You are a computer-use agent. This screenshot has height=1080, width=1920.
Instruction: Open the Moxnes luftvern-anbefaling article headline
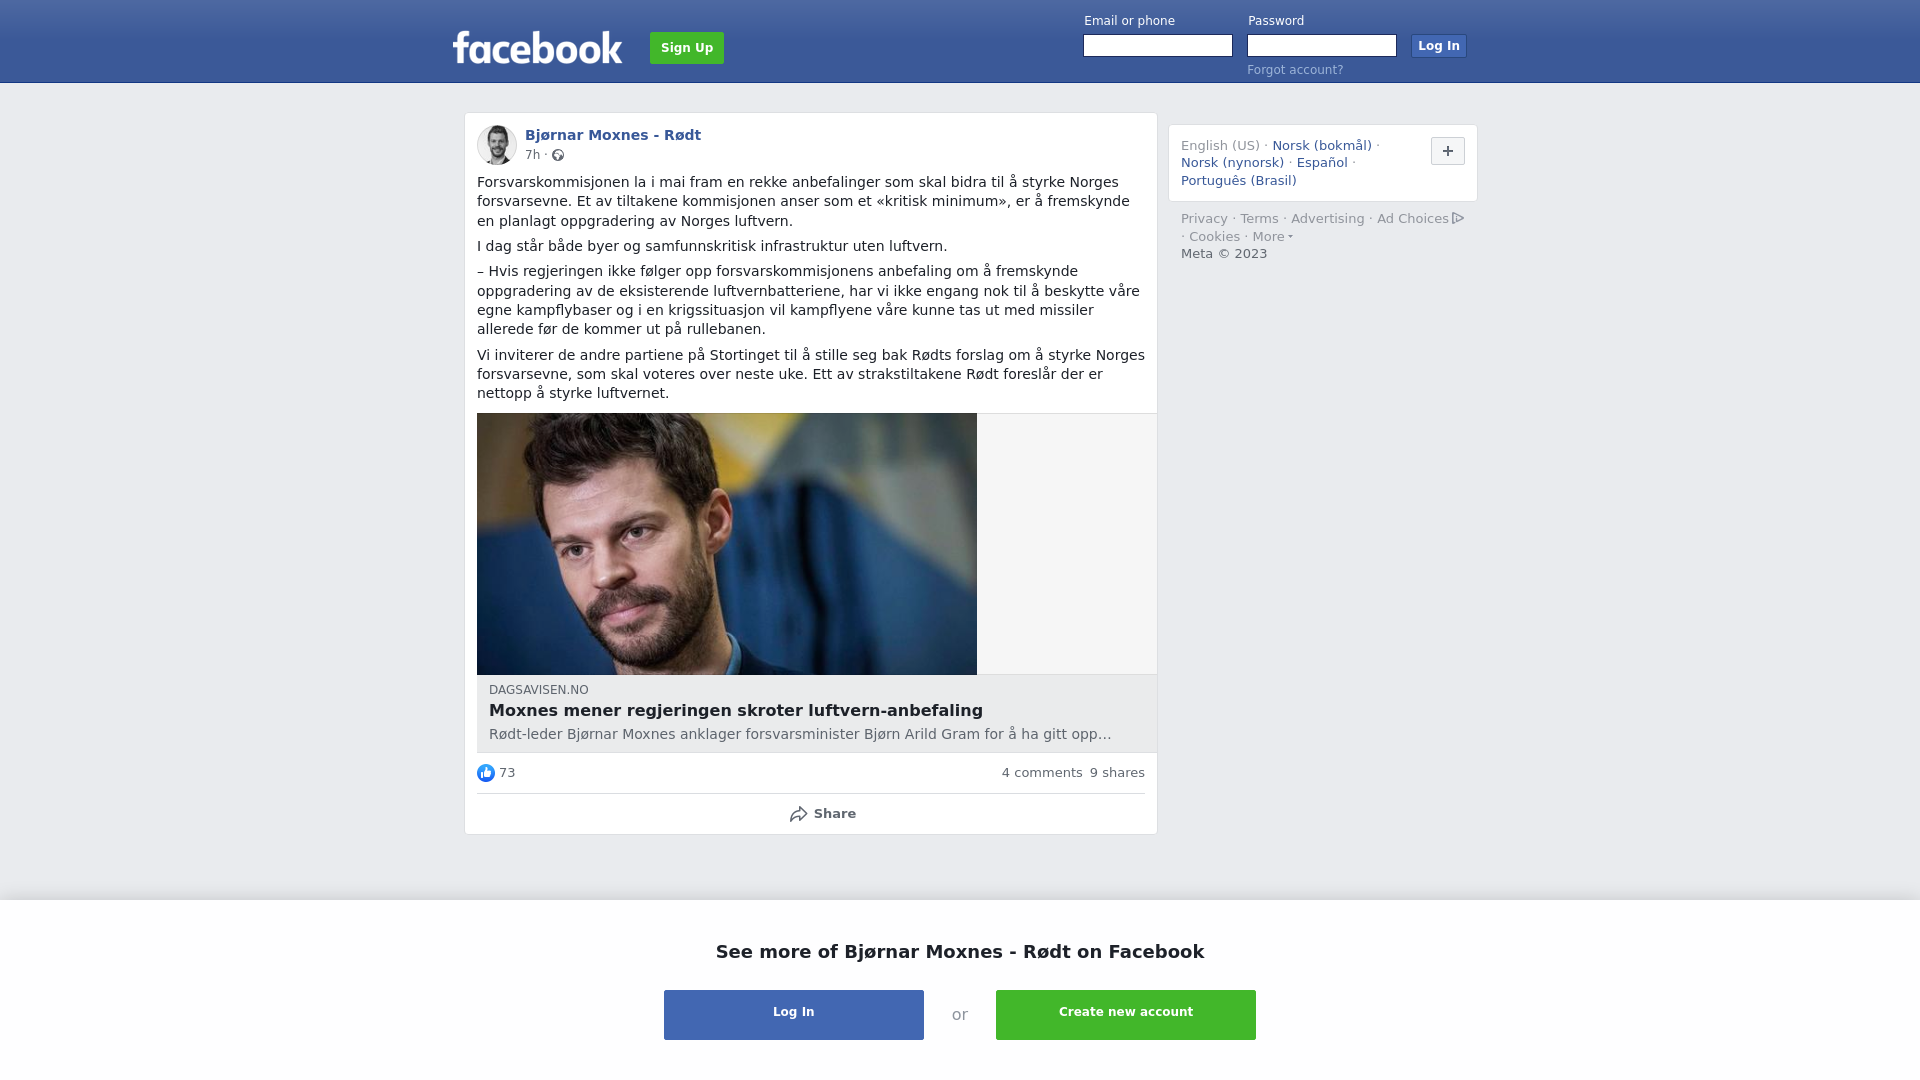[736, 711]
